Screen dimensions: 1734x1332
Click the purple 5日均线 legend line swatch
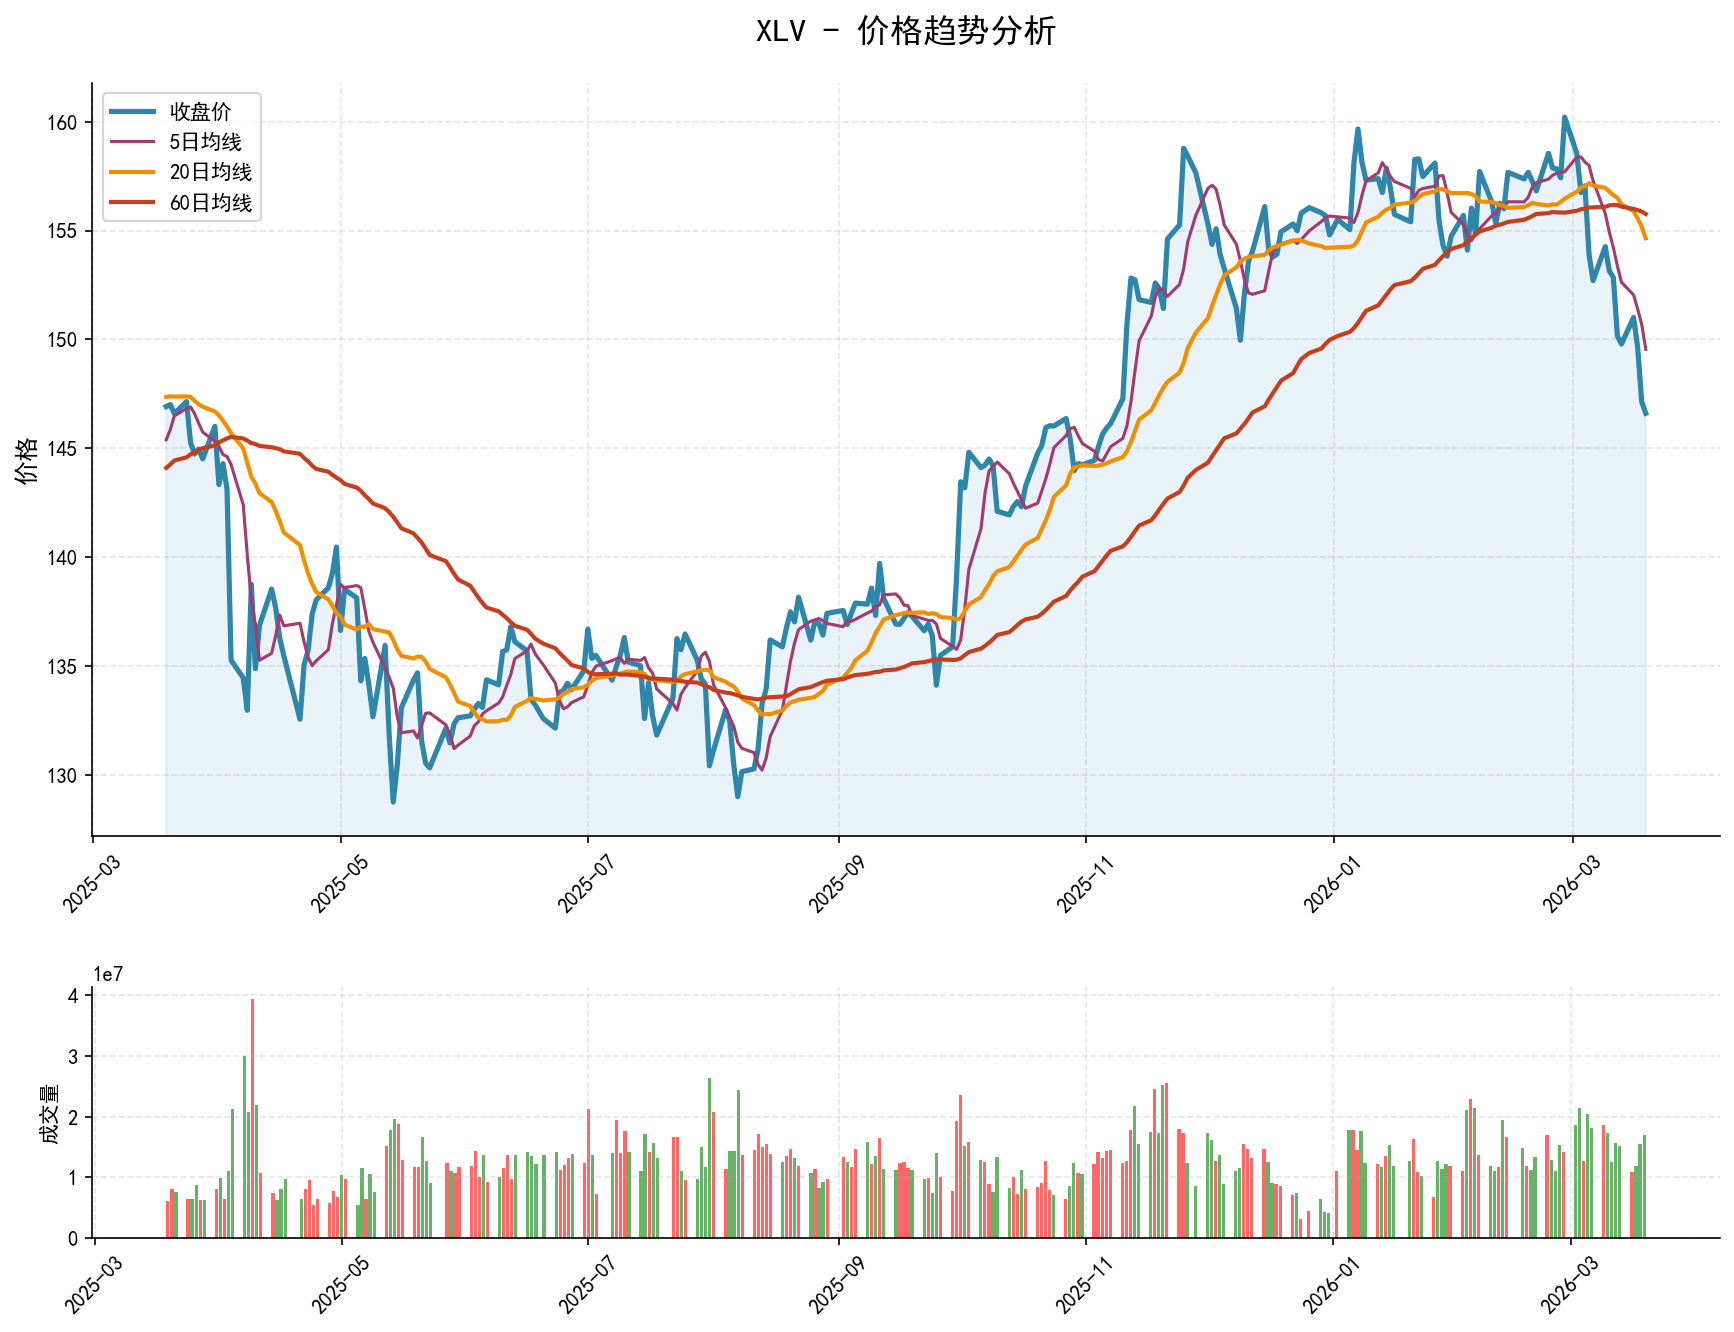[x=133, y=142]
